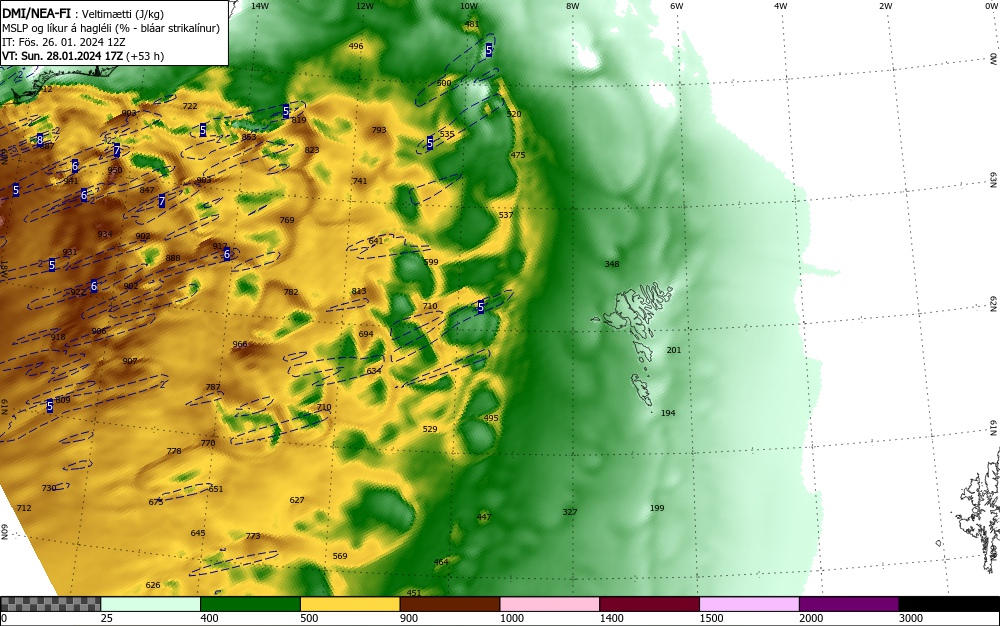Click the map value 793
Screen dimensions: 1000x626
click(x=379, y=130)
